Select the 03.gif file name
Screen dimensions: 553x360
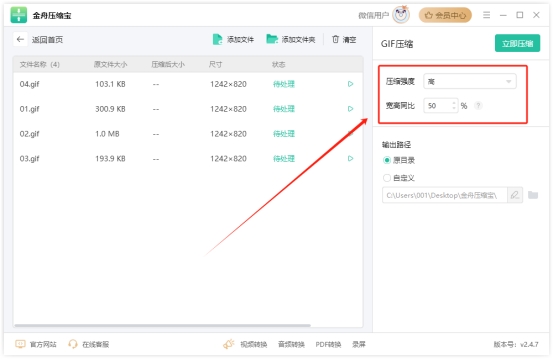(30, 159)
